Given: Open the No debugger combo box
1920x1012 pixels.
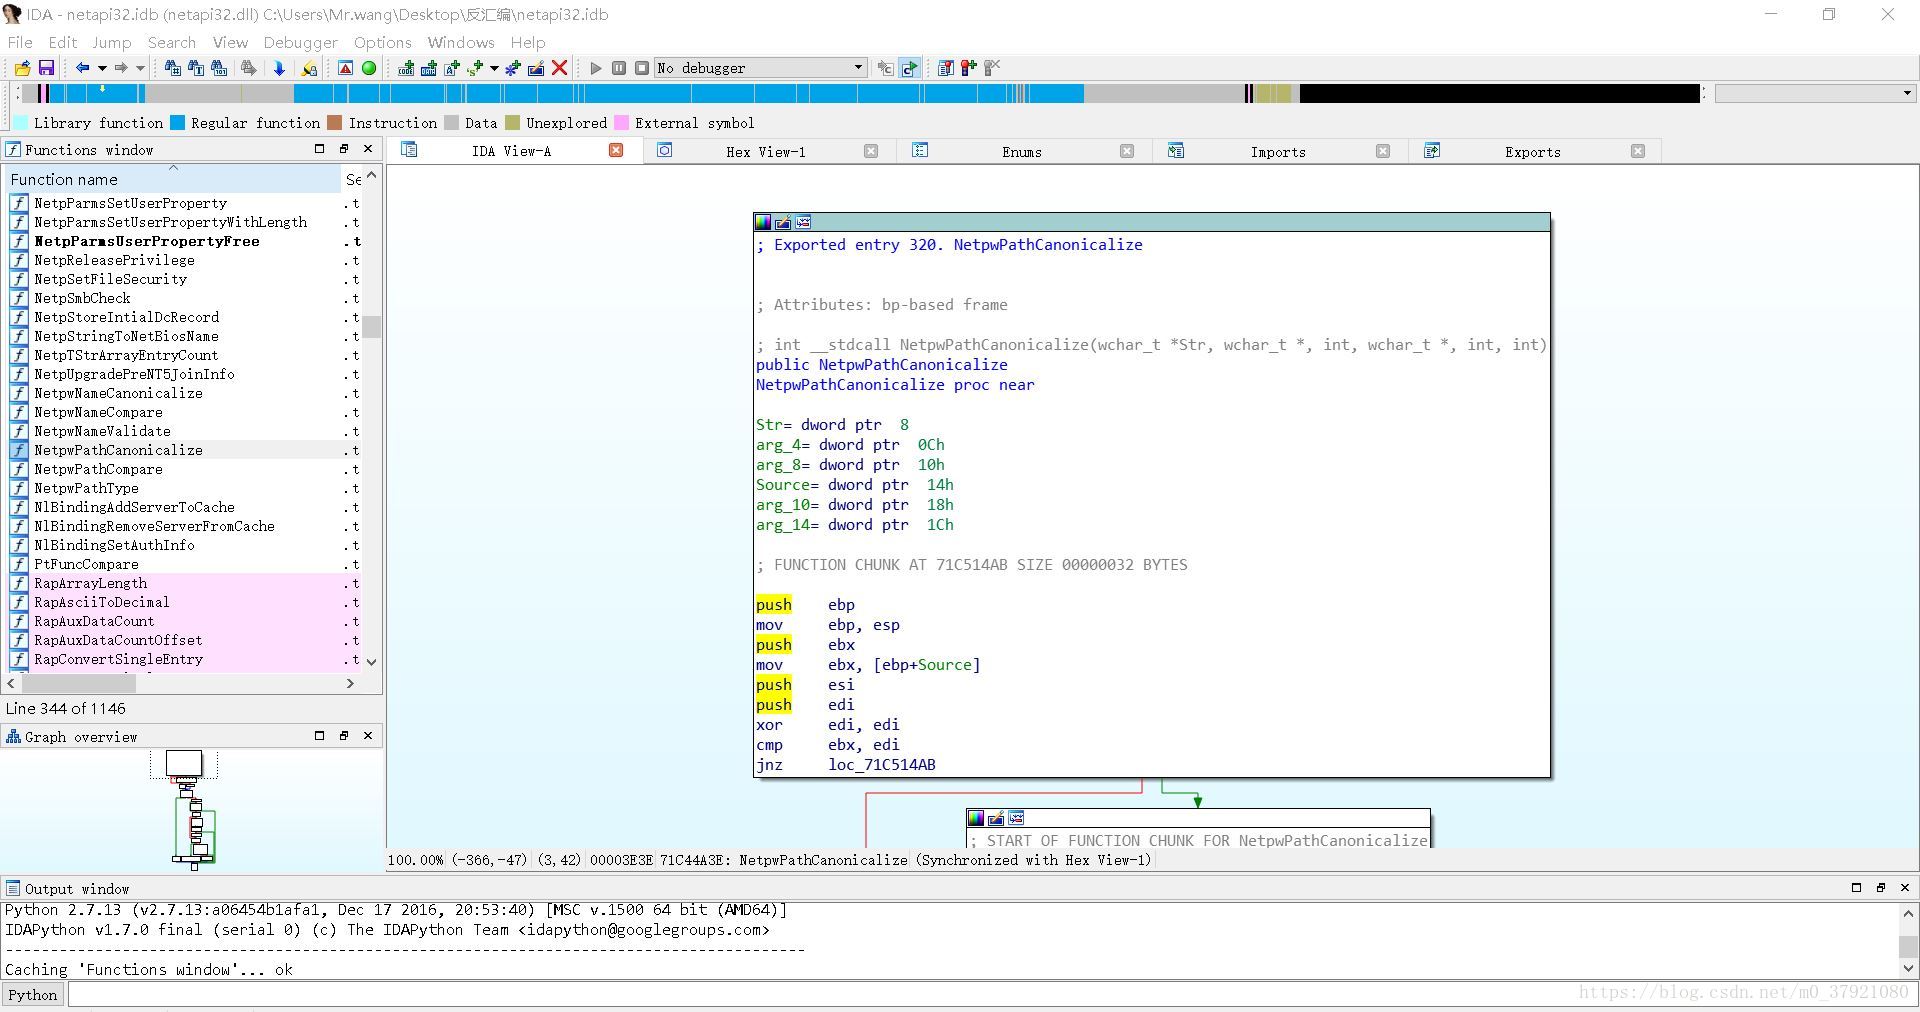Looking at the screenshot, I should click(x=760, y=68).
